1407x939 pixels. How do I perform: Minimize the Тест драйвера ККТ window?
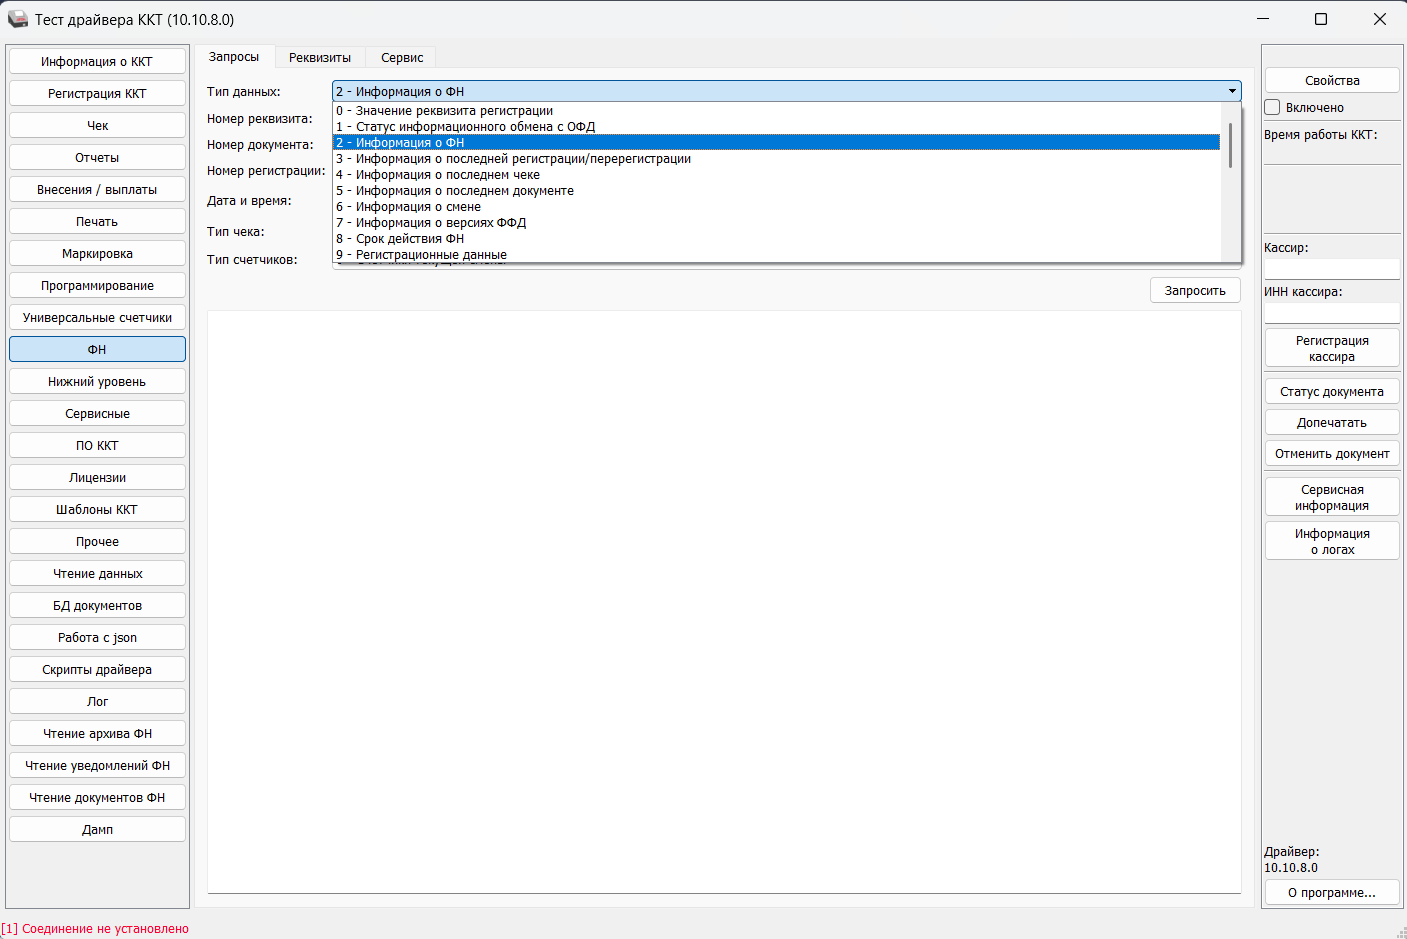(1263, 19)
